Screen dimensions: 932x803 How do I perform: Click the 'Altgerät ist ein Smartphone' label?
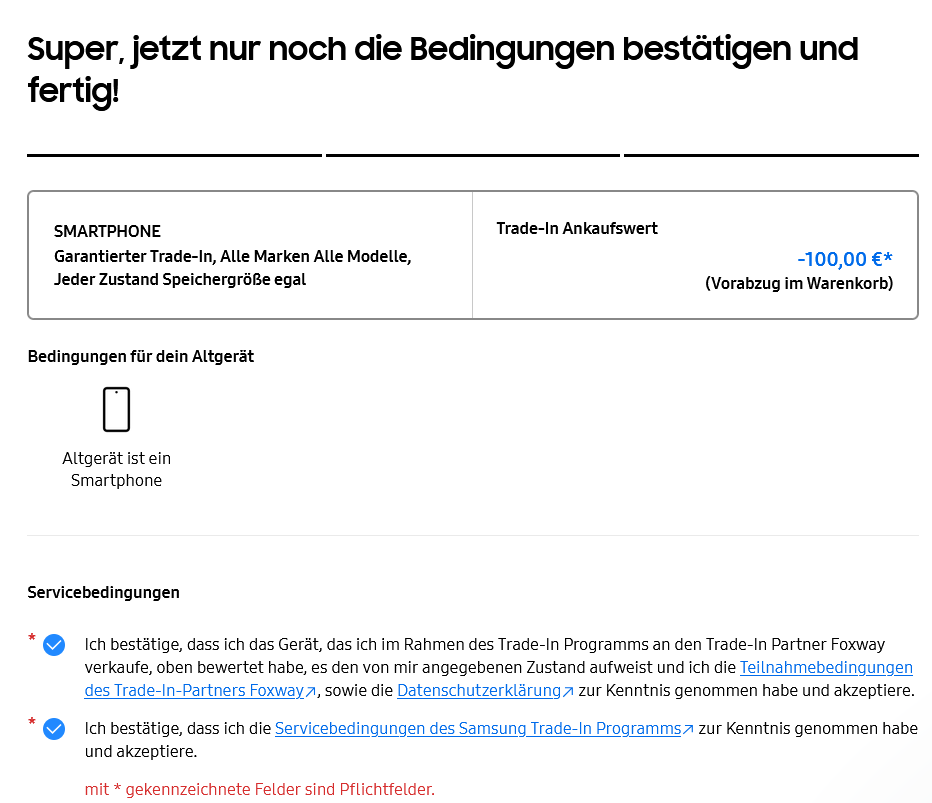[x=116, y=469]
